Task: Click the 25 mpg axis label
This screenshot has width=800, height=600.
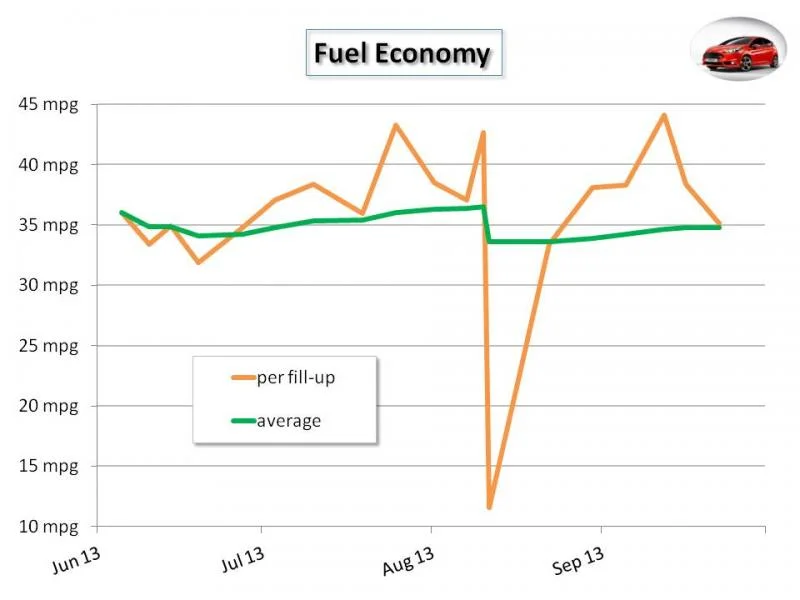Action: pos(48,346)
